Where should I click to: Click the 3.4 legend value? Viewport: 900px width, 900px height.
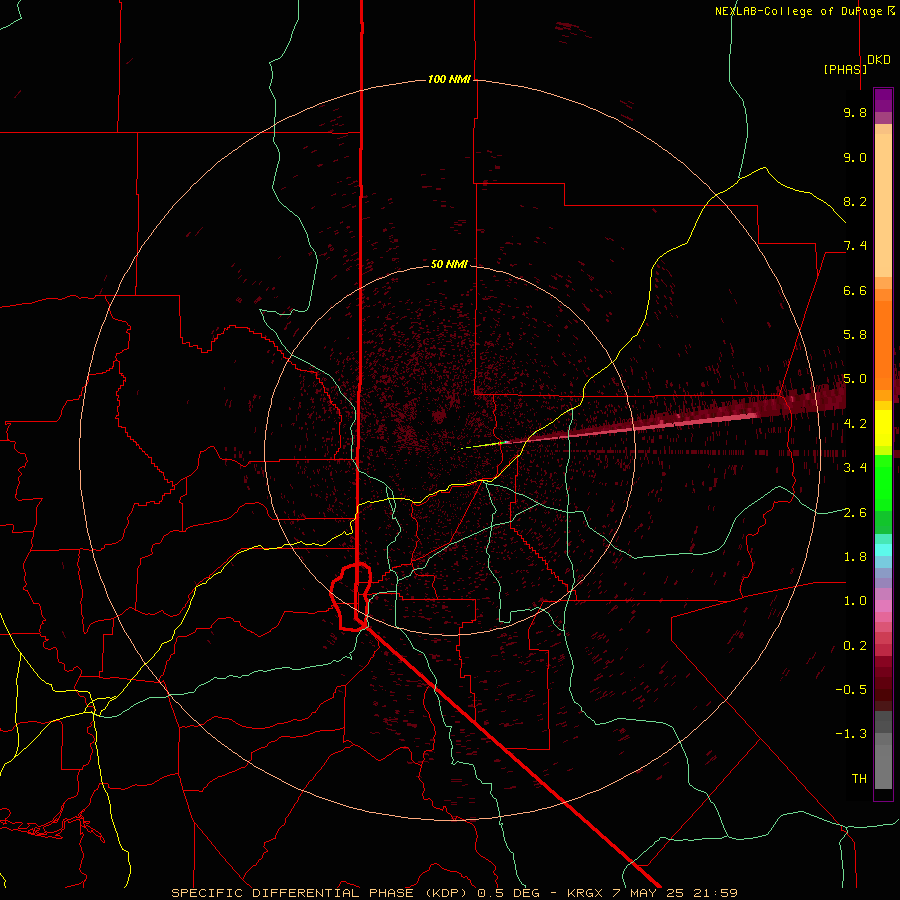coord(855,468)
